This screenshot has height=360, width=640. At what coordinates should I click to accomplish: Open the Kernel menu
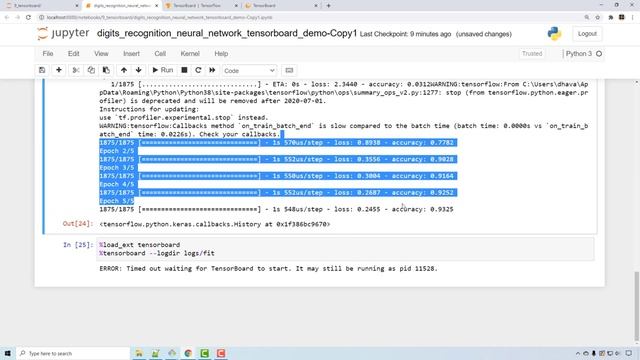click(x=190, y=54)
